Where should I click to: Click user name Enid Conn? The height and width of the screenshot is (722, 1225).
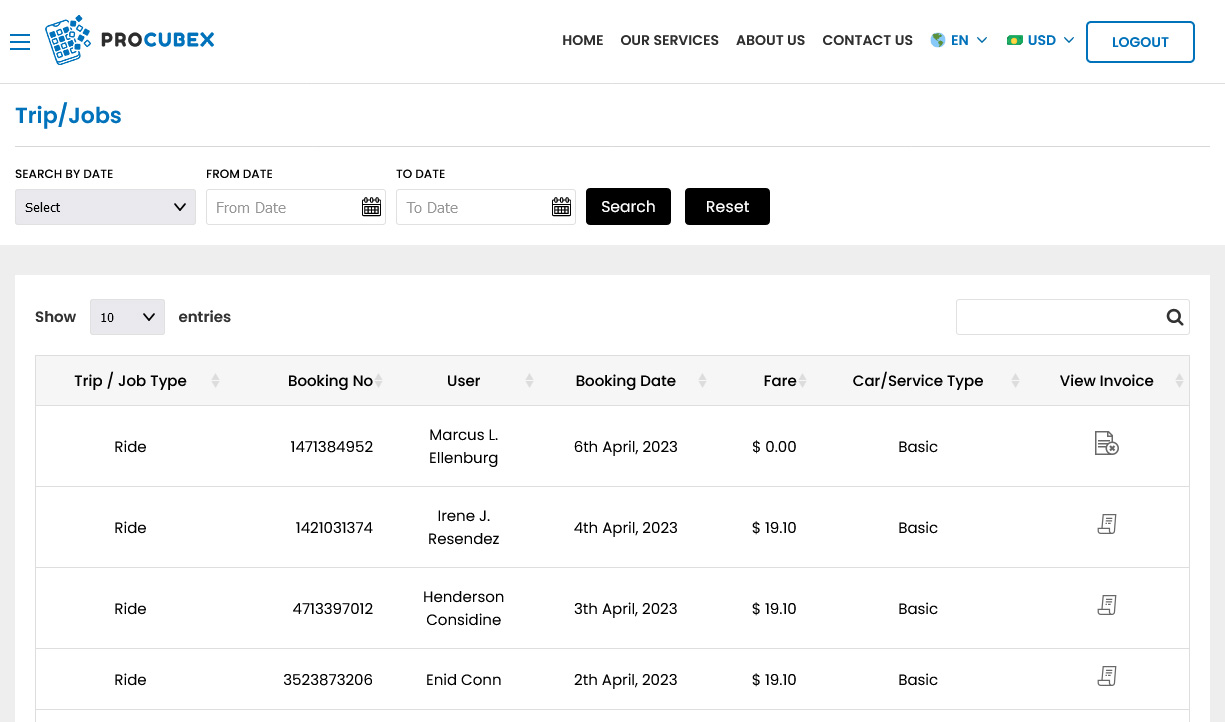tap(464, 680)
